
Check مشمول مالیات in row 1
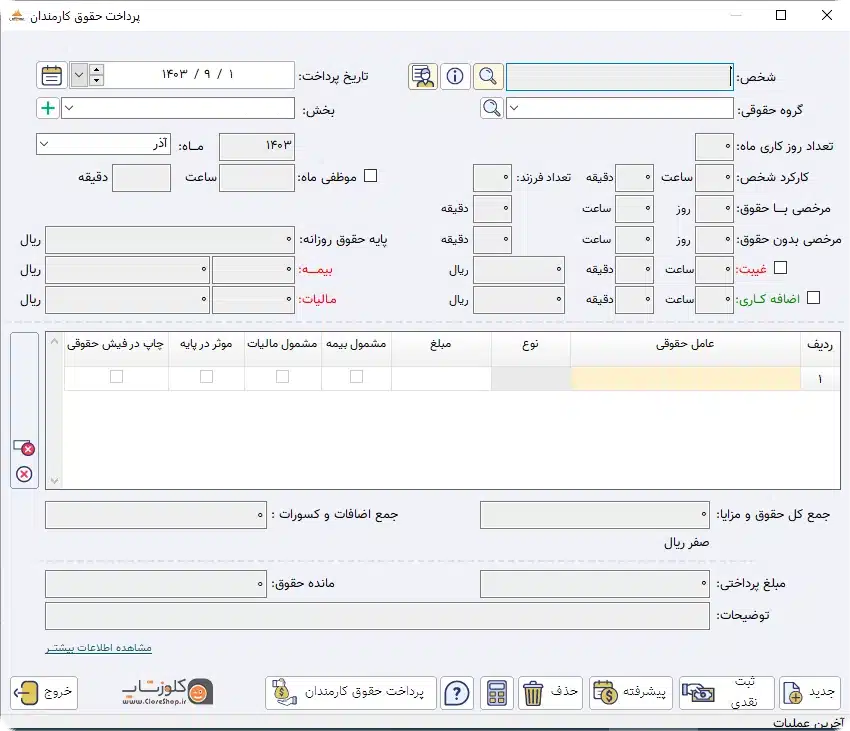(282, 376)
